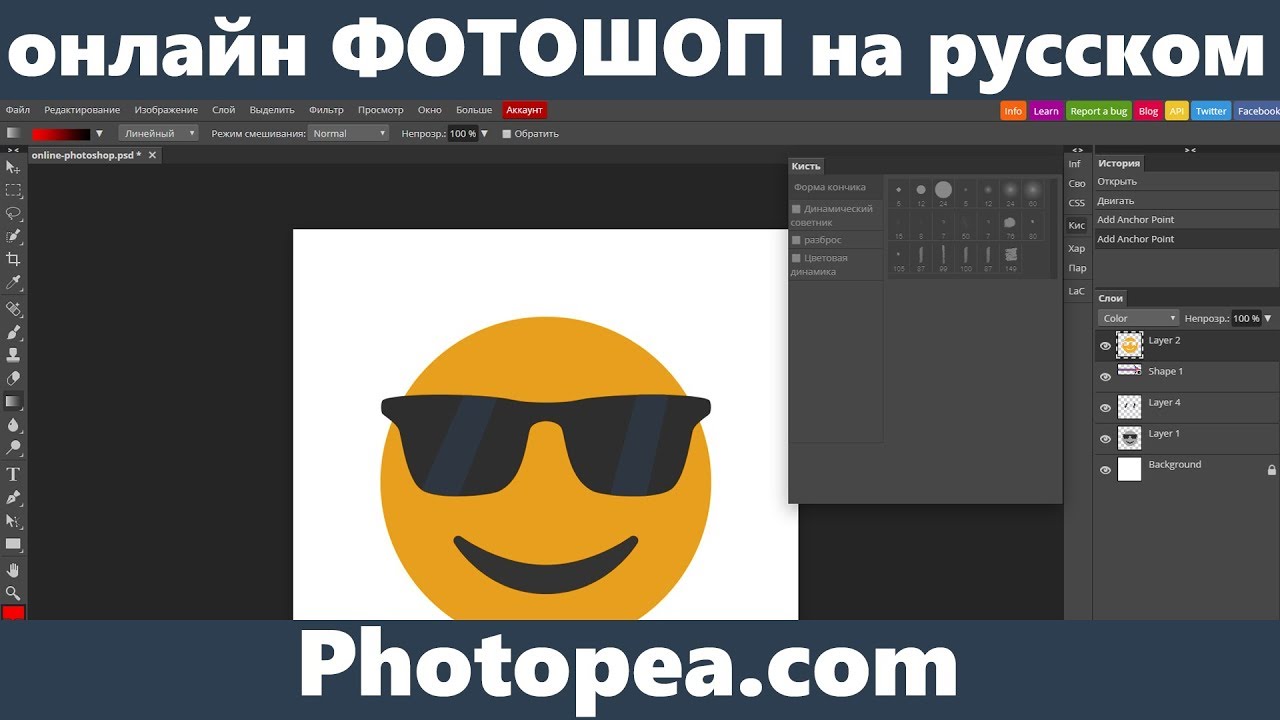Viewport: 1280px width, 720px height.
Task: Open the gradient picker dropdown arrow
Action: tap(99, 133)
